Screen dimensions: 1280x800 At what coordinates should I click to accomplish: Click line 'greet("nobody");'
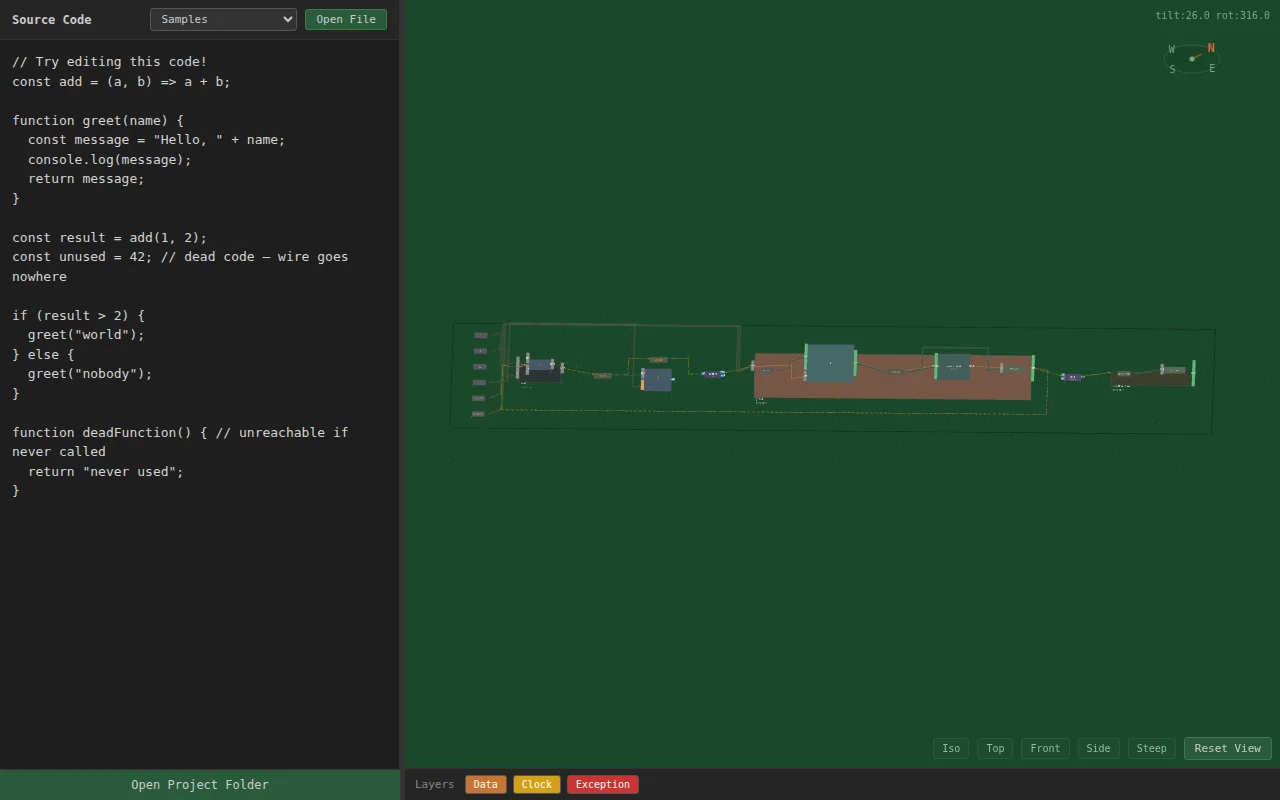coord(90,374)
